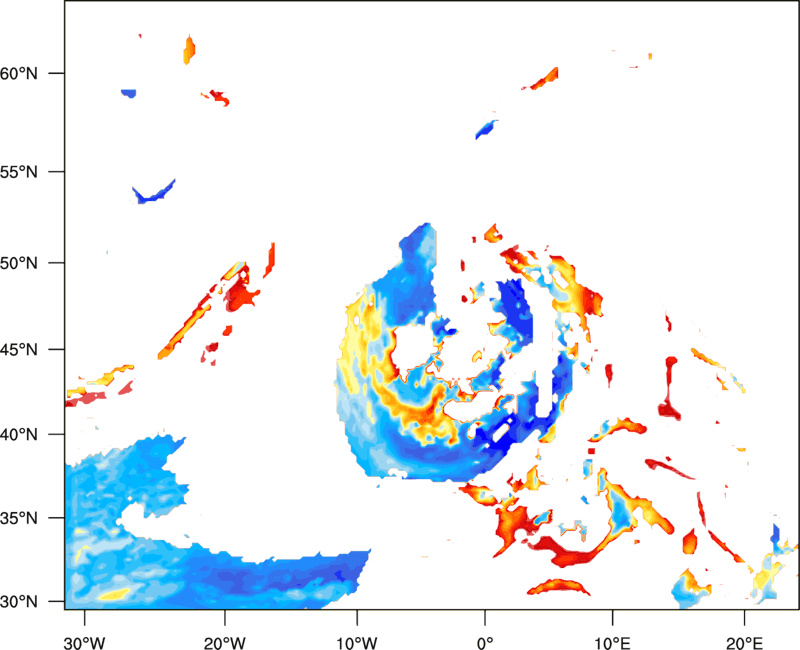
Task: Click the 20°E longitude label
Action: [744, 643]
